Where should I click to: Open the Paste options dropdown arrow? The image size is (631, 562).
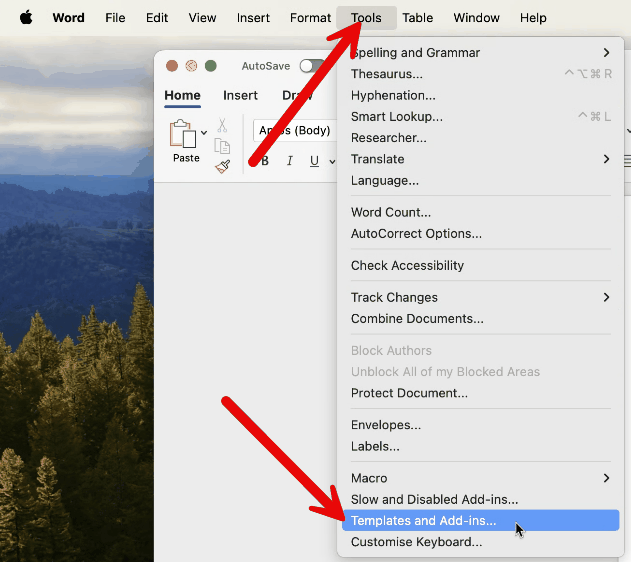click(x=204, y=132)
